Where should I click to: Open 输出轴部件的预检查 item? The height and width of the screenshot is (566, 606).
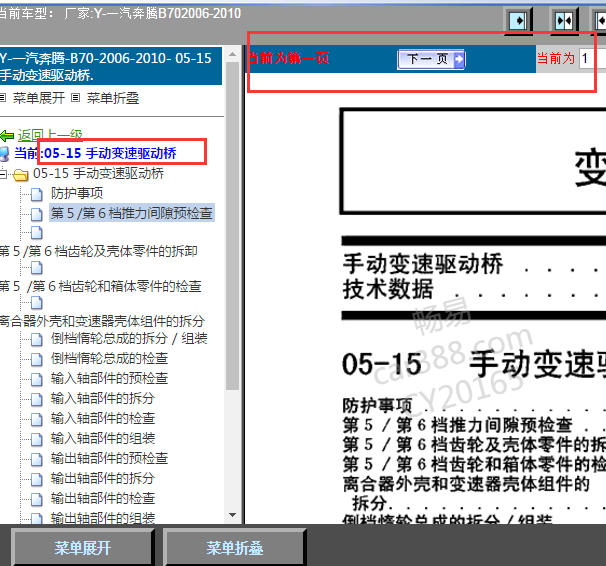tap(109, 459)
